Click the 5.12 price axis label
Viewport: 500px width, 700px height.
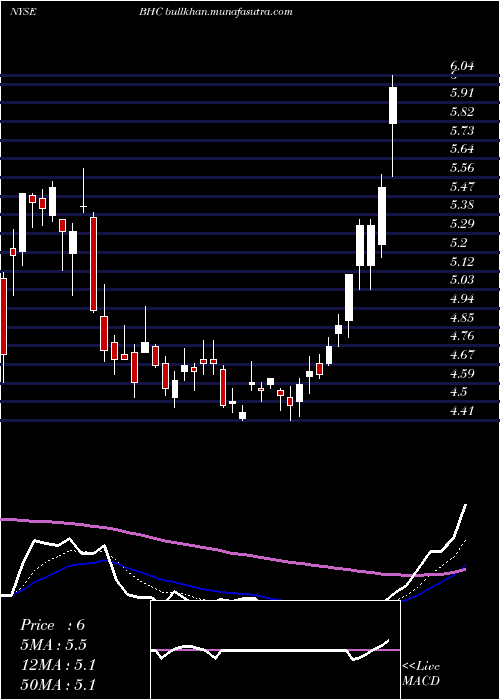click(x=462, y=261)
